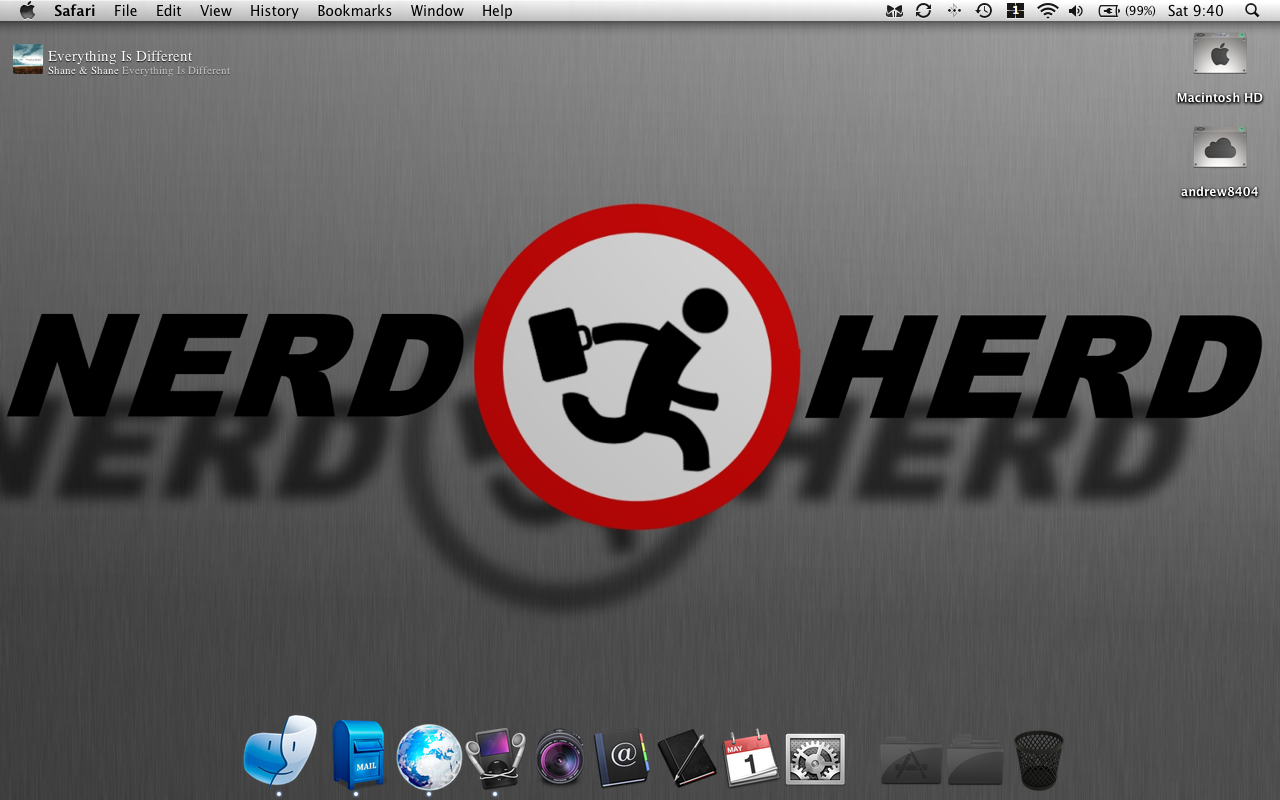Open the Mail mailbox icon in Dock
Image resolution: width=1280 pixels, height=800 pixels.
pyautogui.click(x=357, y=753)
